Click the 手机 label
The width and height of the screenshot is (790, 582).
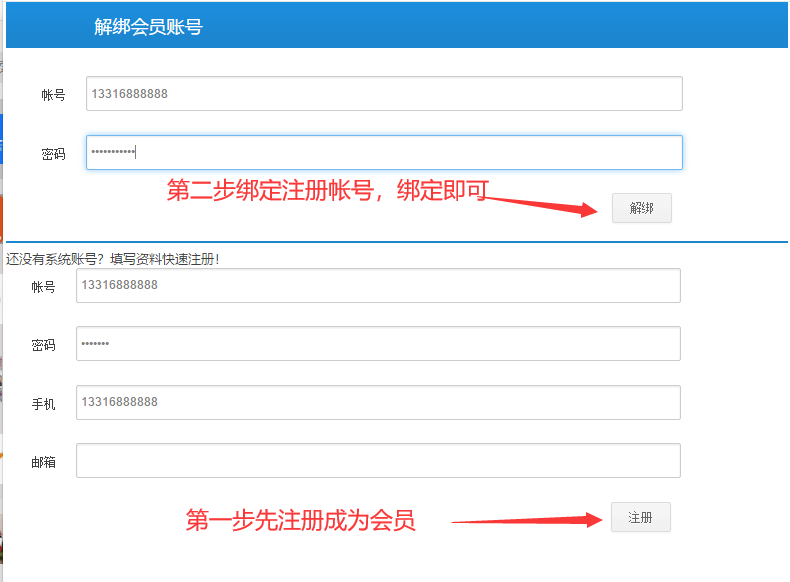pyautogui.click(x=43, y=404)
